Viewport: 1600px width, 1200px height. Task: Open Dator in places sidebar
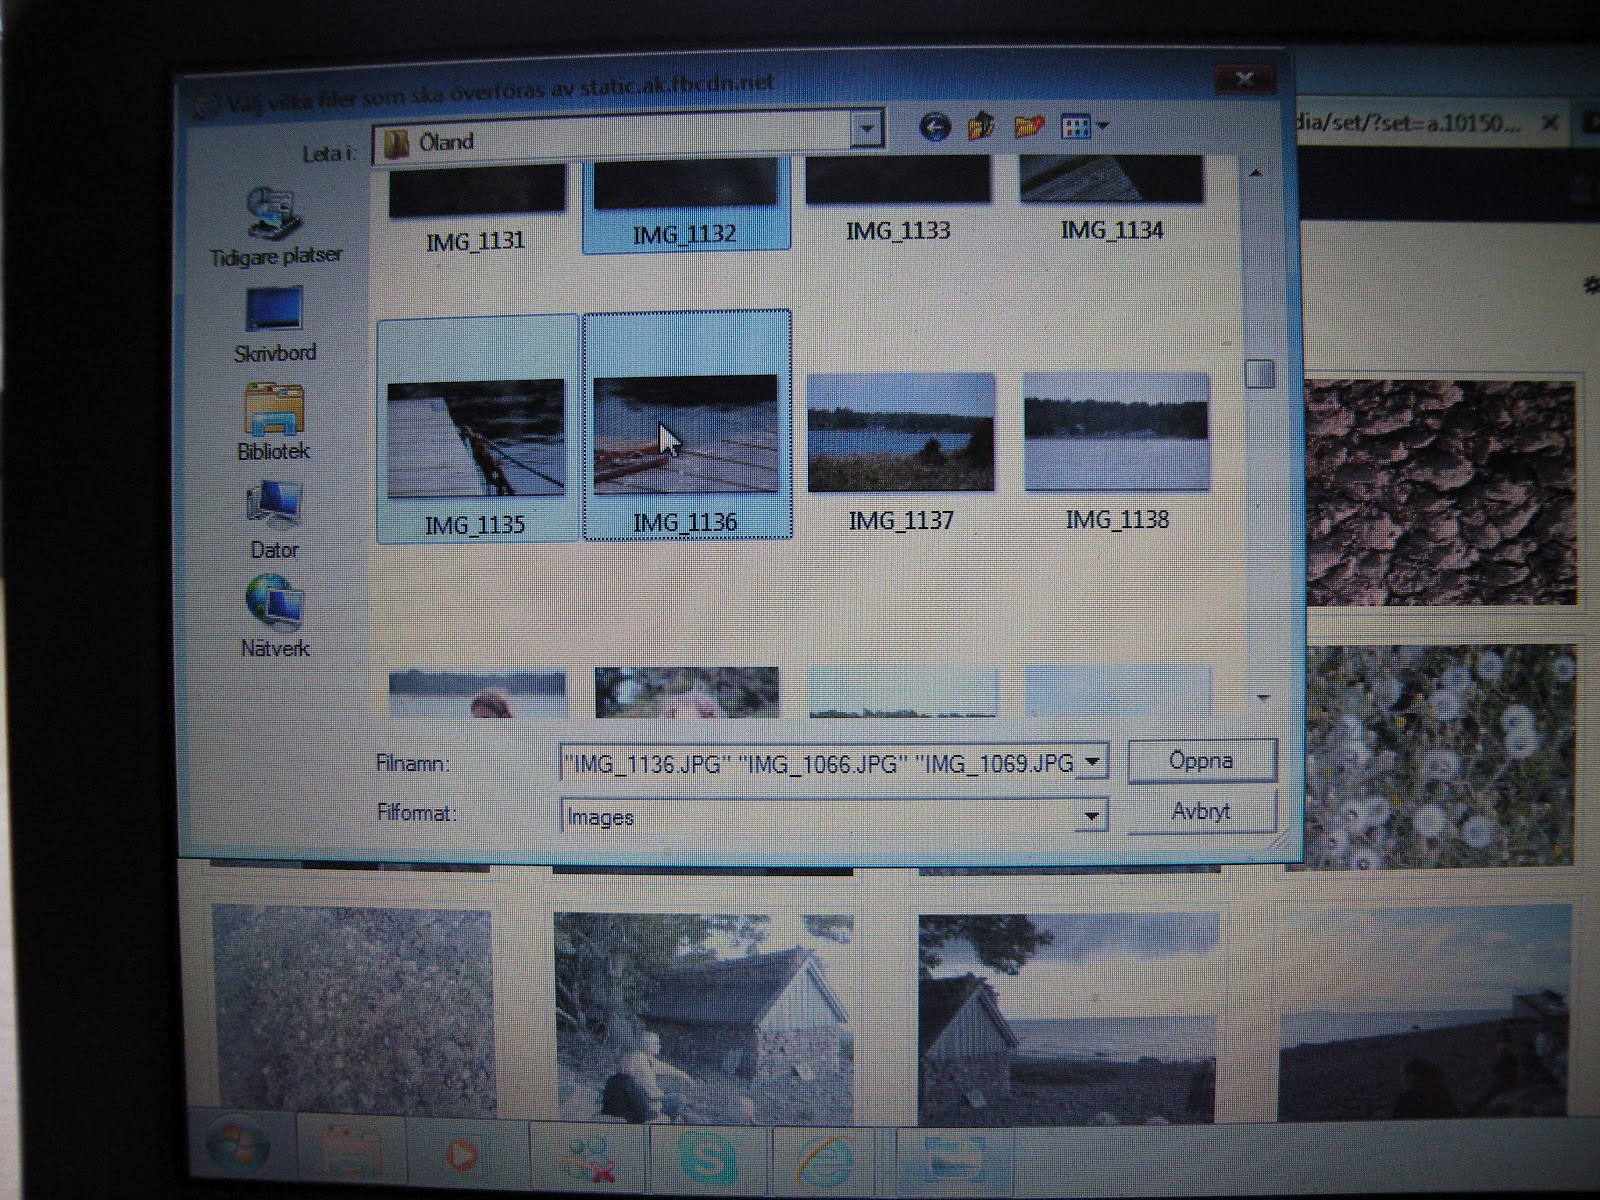point(274,520)
